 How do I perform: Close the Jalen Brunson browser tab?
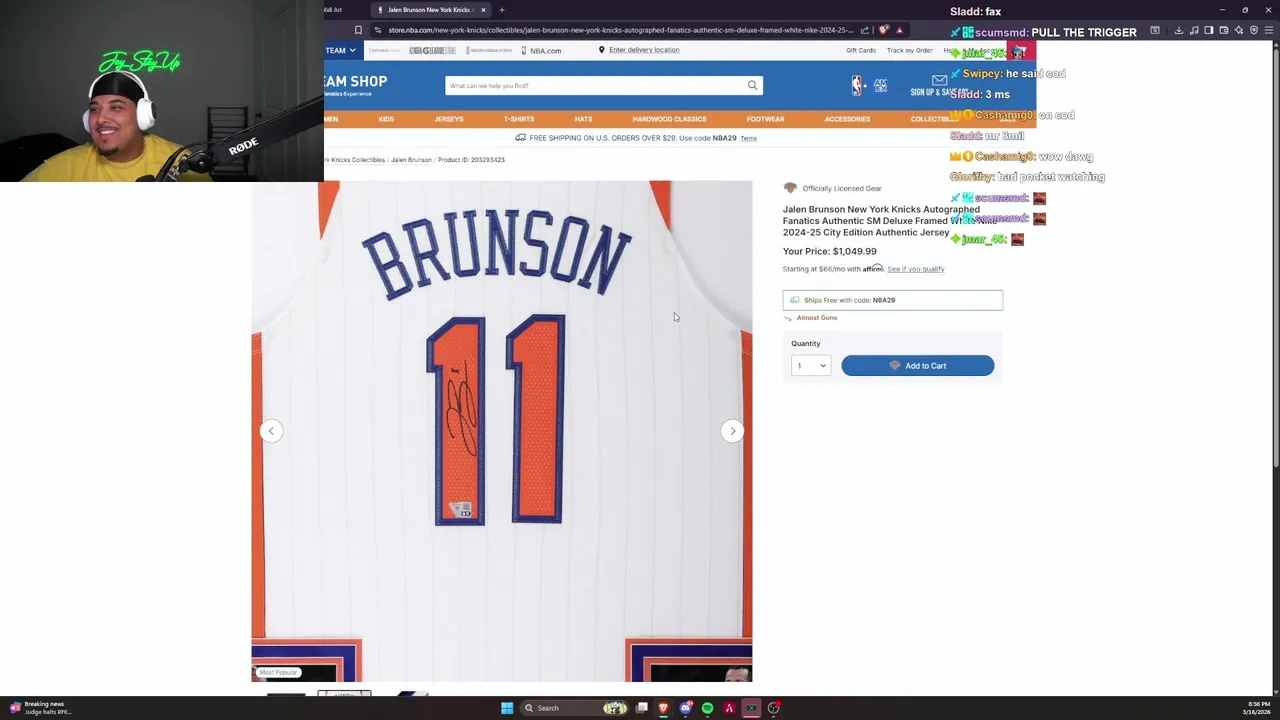coord(483,10)
